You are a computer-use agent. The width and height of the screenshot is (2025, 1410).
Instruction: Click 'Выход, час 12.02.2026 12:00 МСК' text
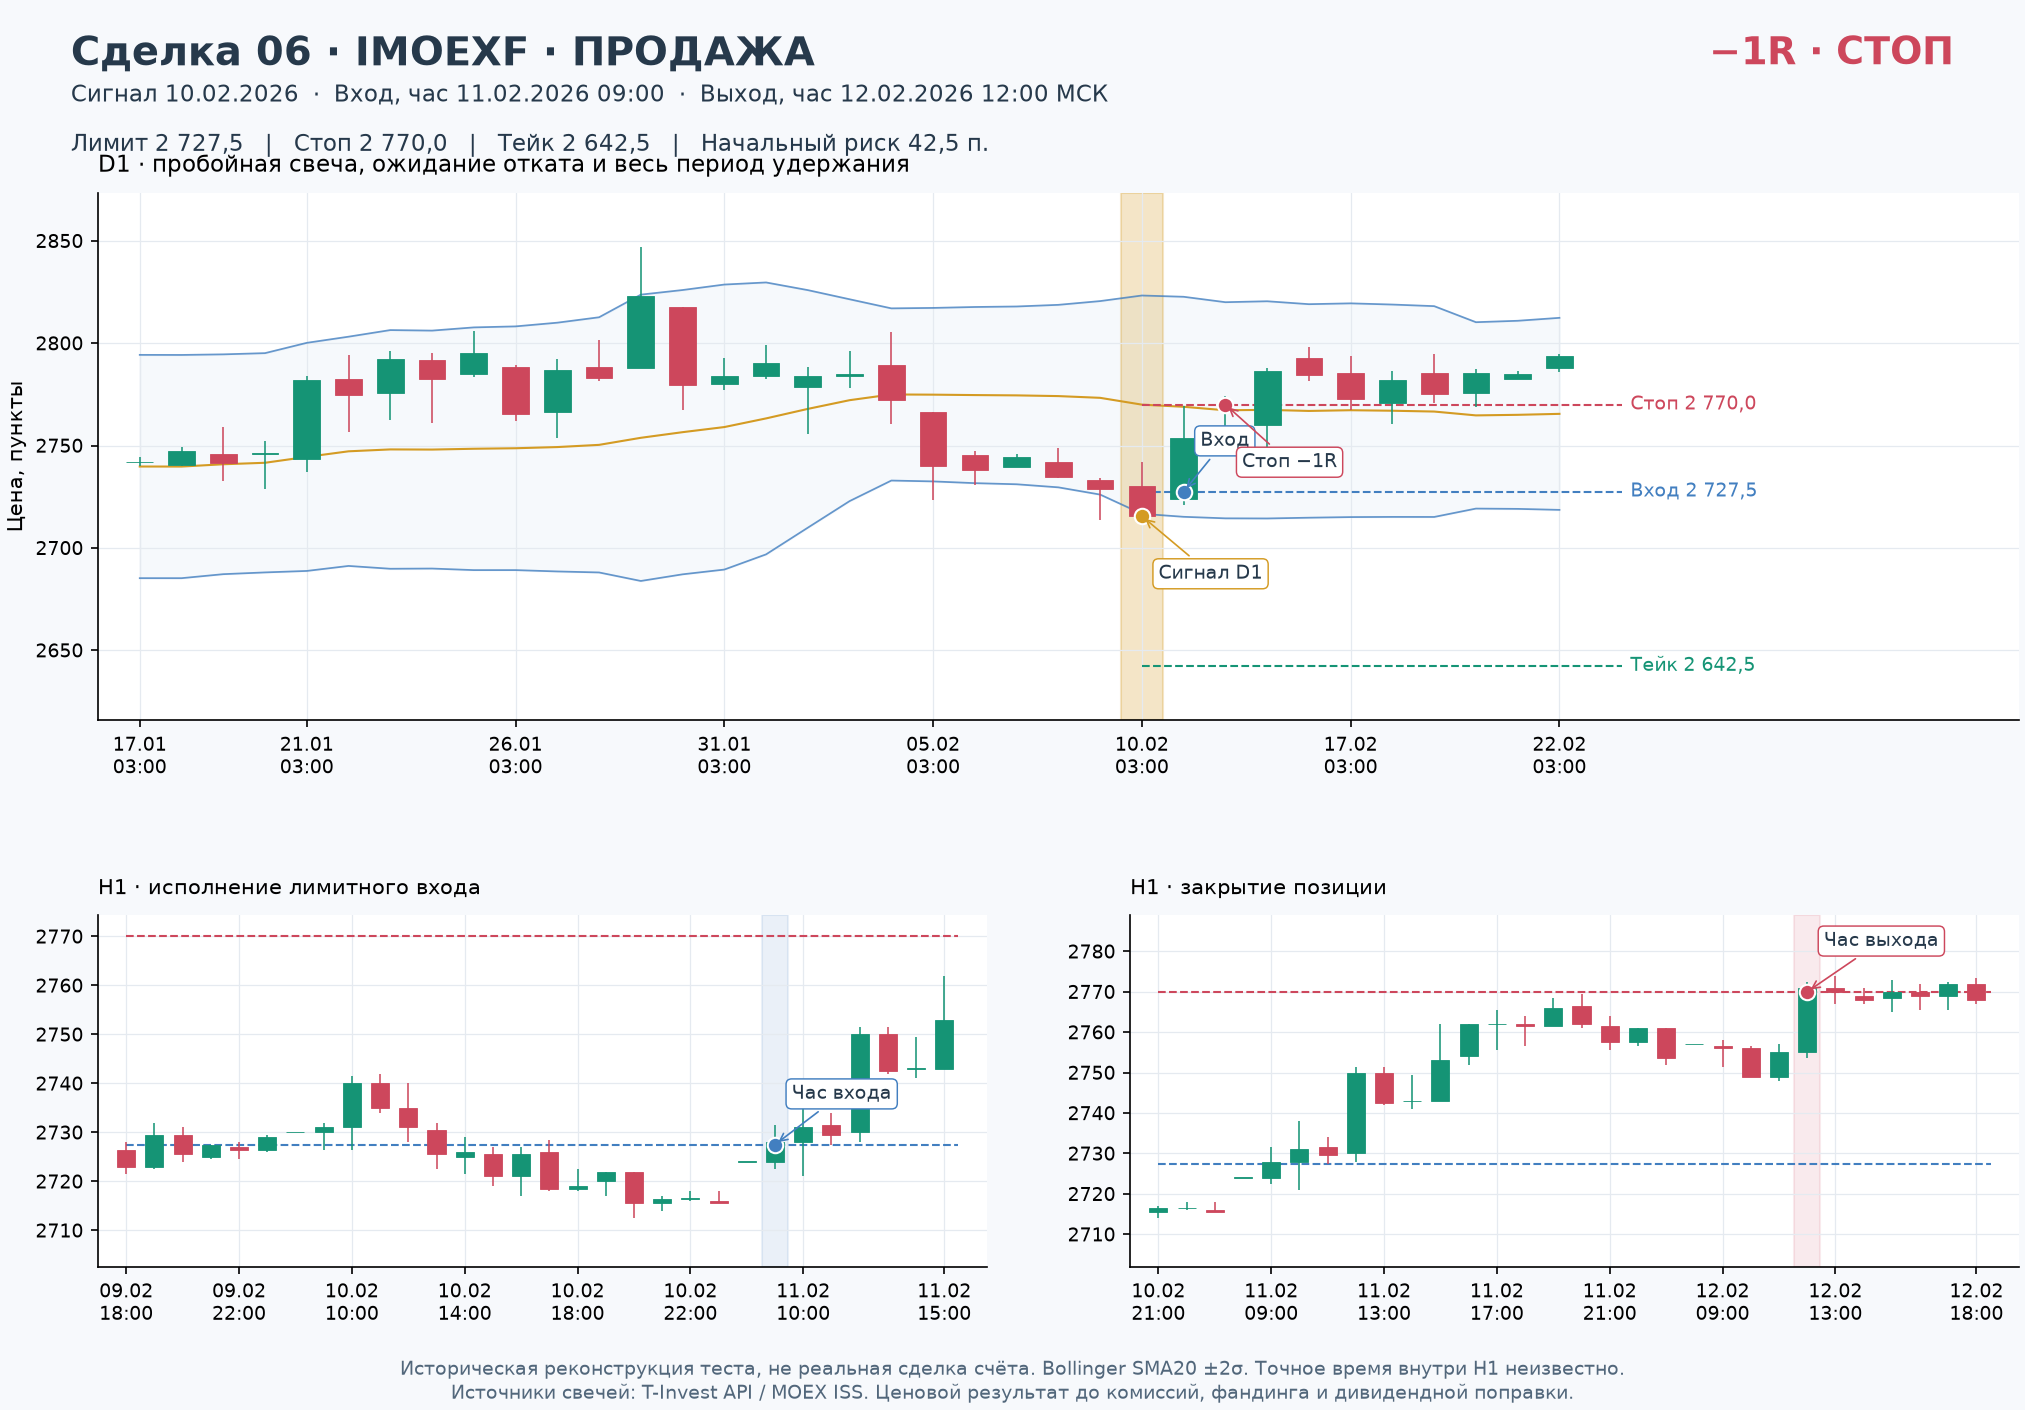click(904, 94)
